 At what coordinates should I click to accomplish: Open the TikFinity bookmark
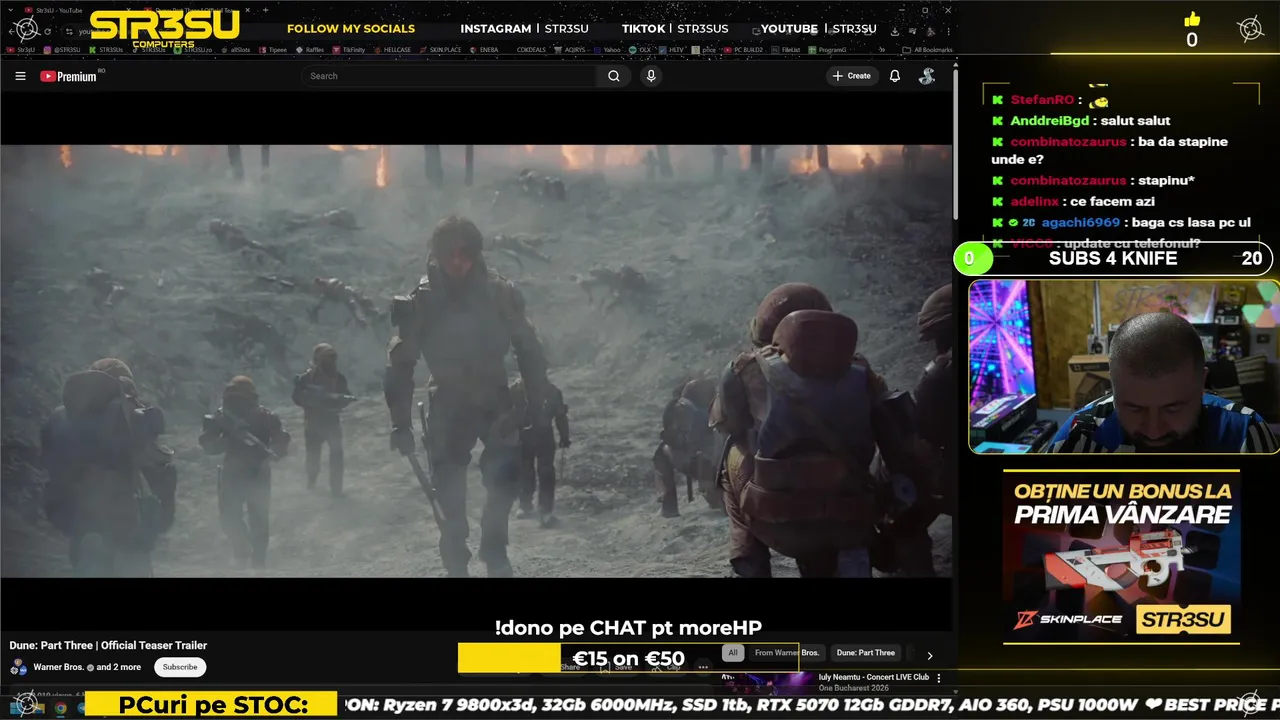coord(348,49)
